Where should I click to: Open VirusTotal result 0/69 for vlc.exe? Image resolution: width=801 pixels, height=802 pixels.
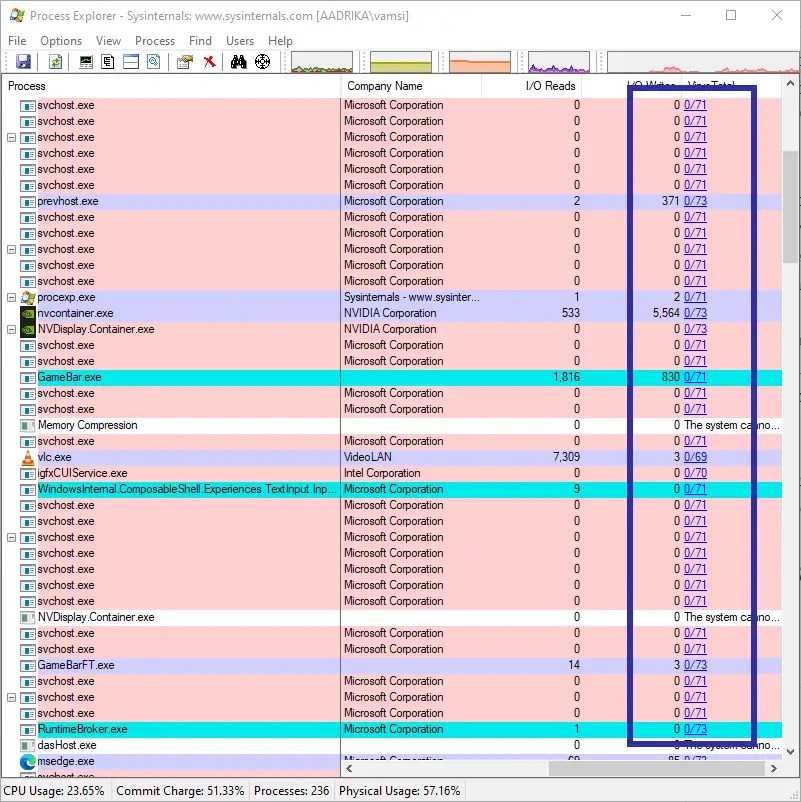[695, 457]
